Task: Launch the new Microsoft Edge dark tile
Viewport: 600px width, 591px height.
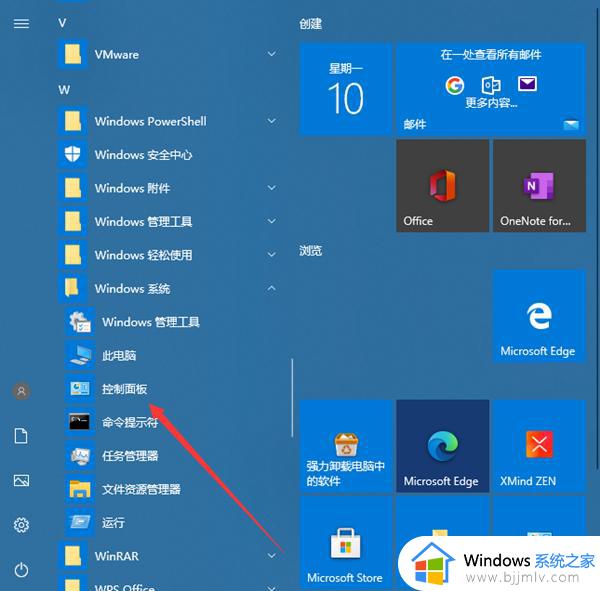Action: [442, 446]
